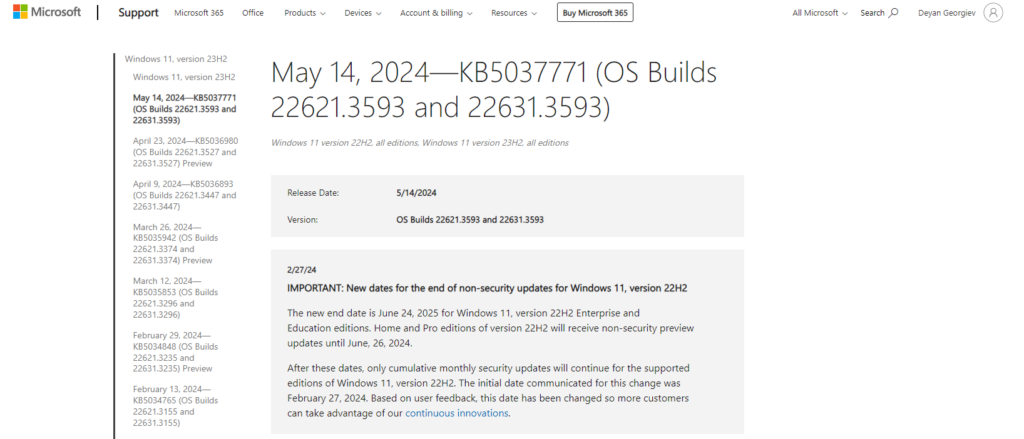
Task: Follow the continuous innovations link
Action: pos(456,413)
